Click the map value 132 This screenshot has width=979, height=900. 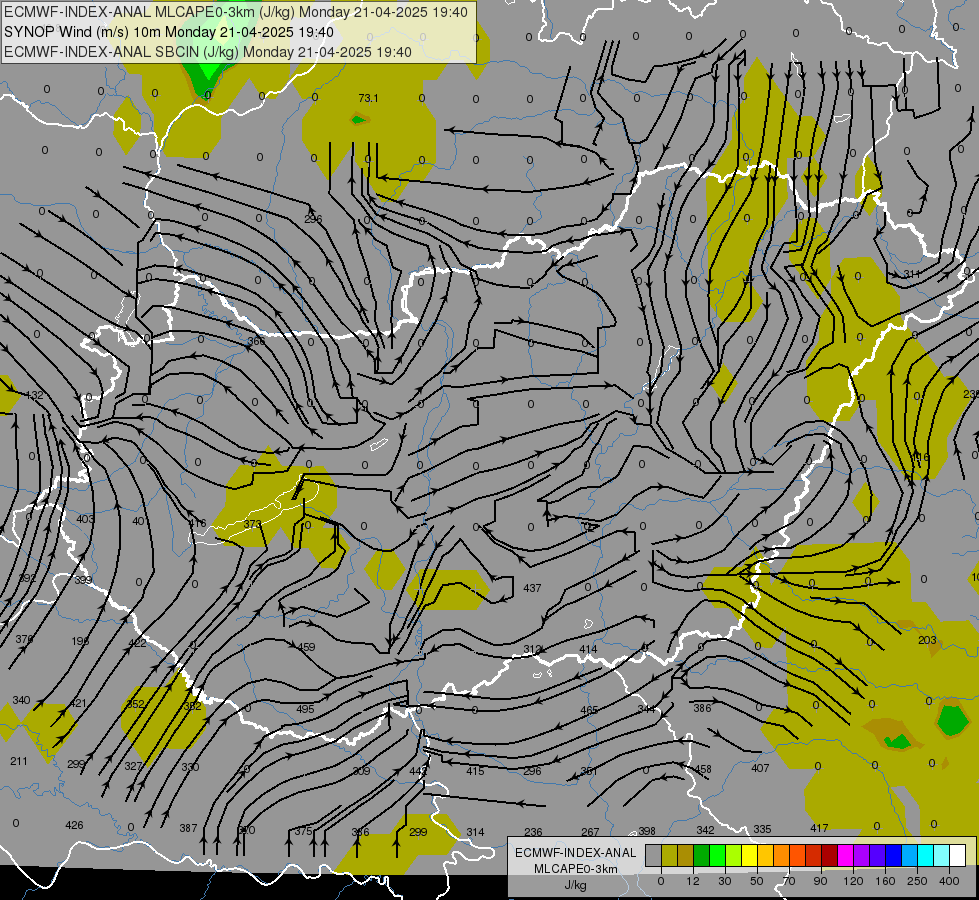[x=35, y=395]
